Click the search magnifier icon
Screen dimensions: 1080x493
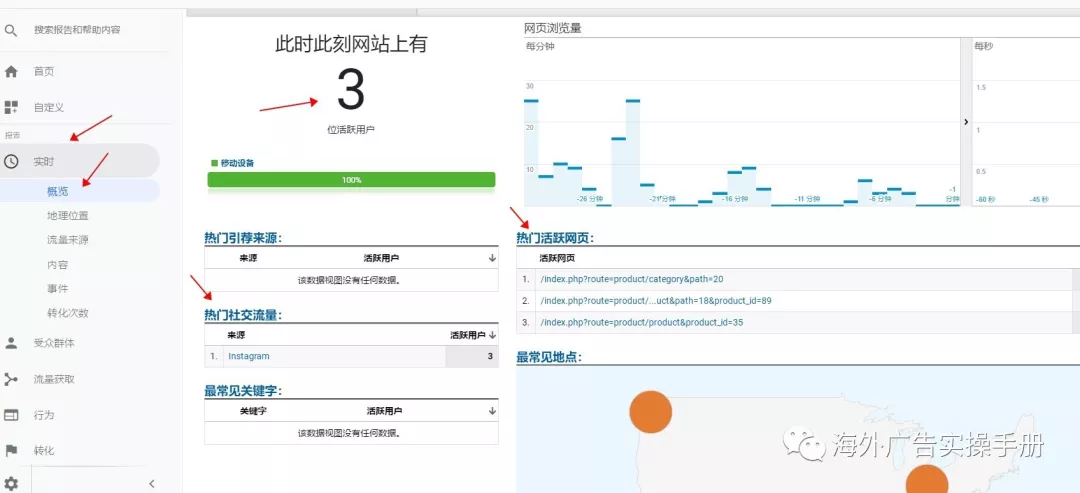click(x=11, y=30)
